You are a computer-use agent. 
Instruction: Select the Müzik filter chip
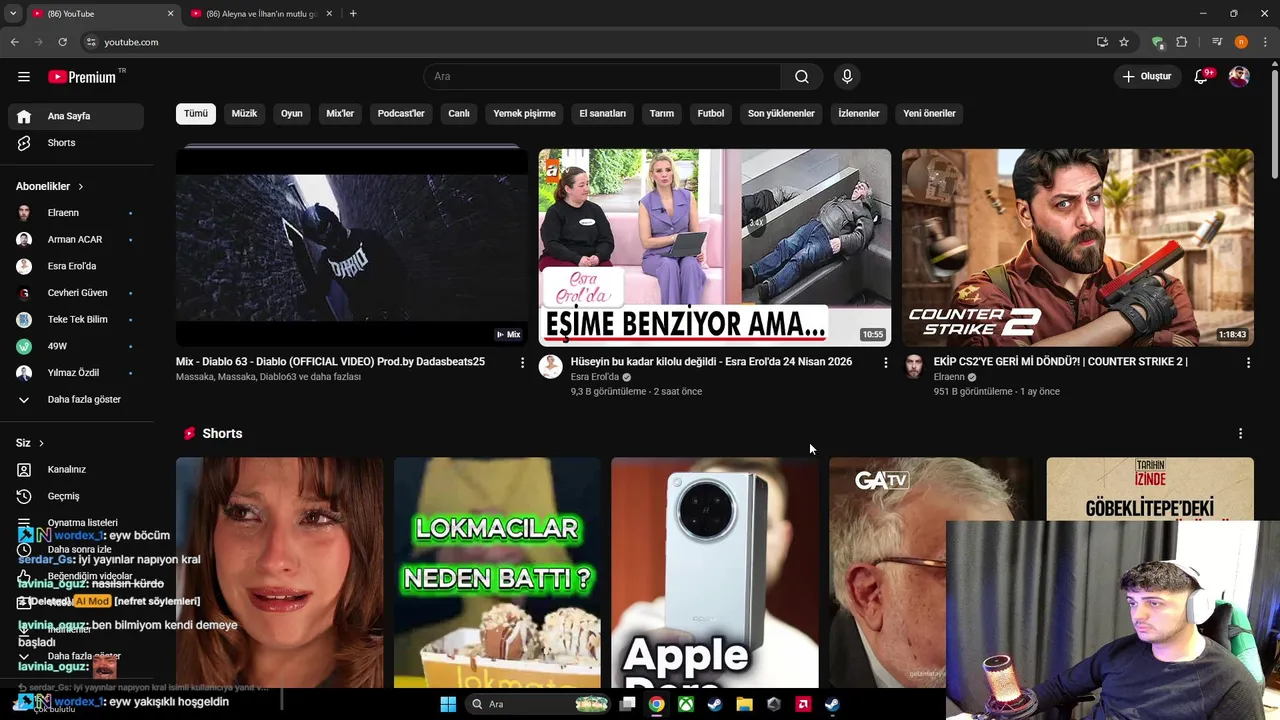244,114
